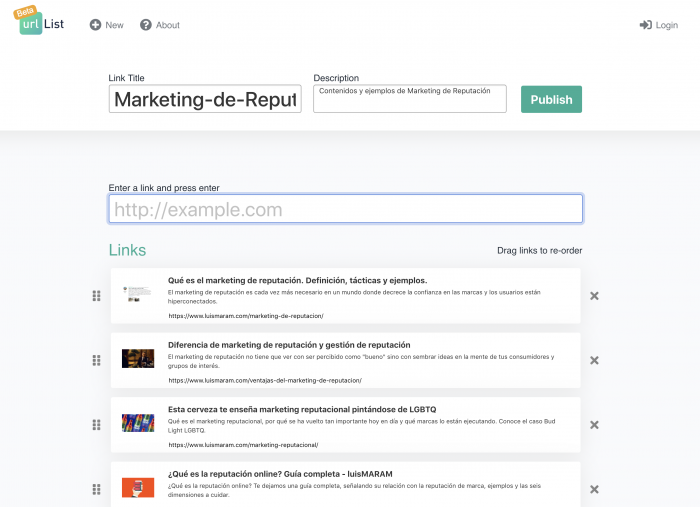This screenshot has height=507, width=700.
Task: Click drag handle beside 'Esta cerveza' card
Action: [97, 425]
